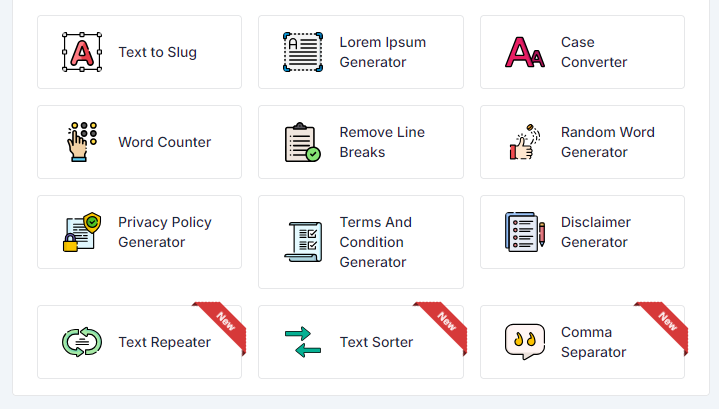Click the Random Word Generator icon
The width and height of the screenshot is (719, 409).
pyautogui.click(x=525, y=142)
